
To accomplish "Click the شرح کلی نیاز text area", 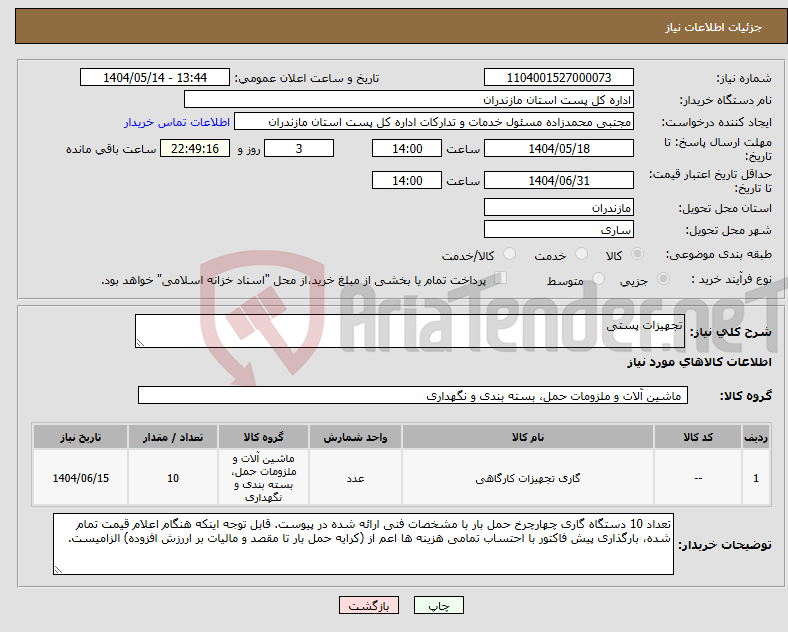I will pos(410,331).
